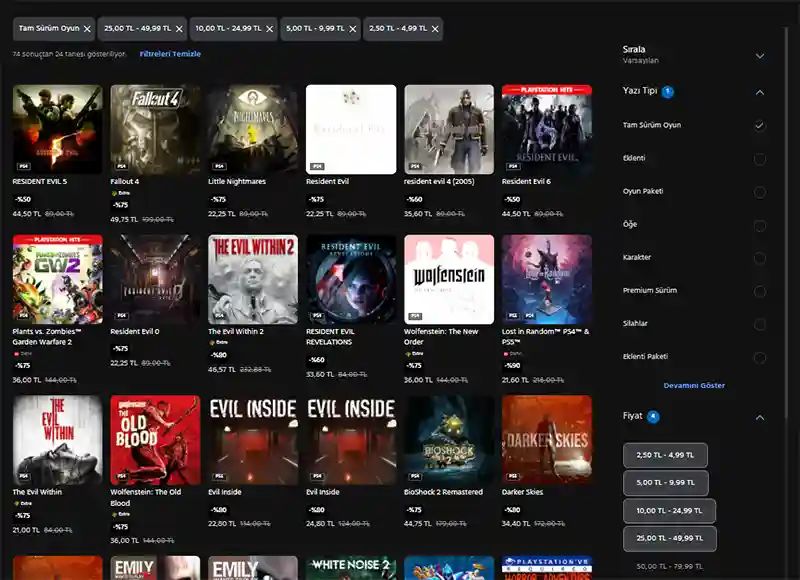
Task: Click Filtreleri Temizle link
Action: (x=170, y=54)
